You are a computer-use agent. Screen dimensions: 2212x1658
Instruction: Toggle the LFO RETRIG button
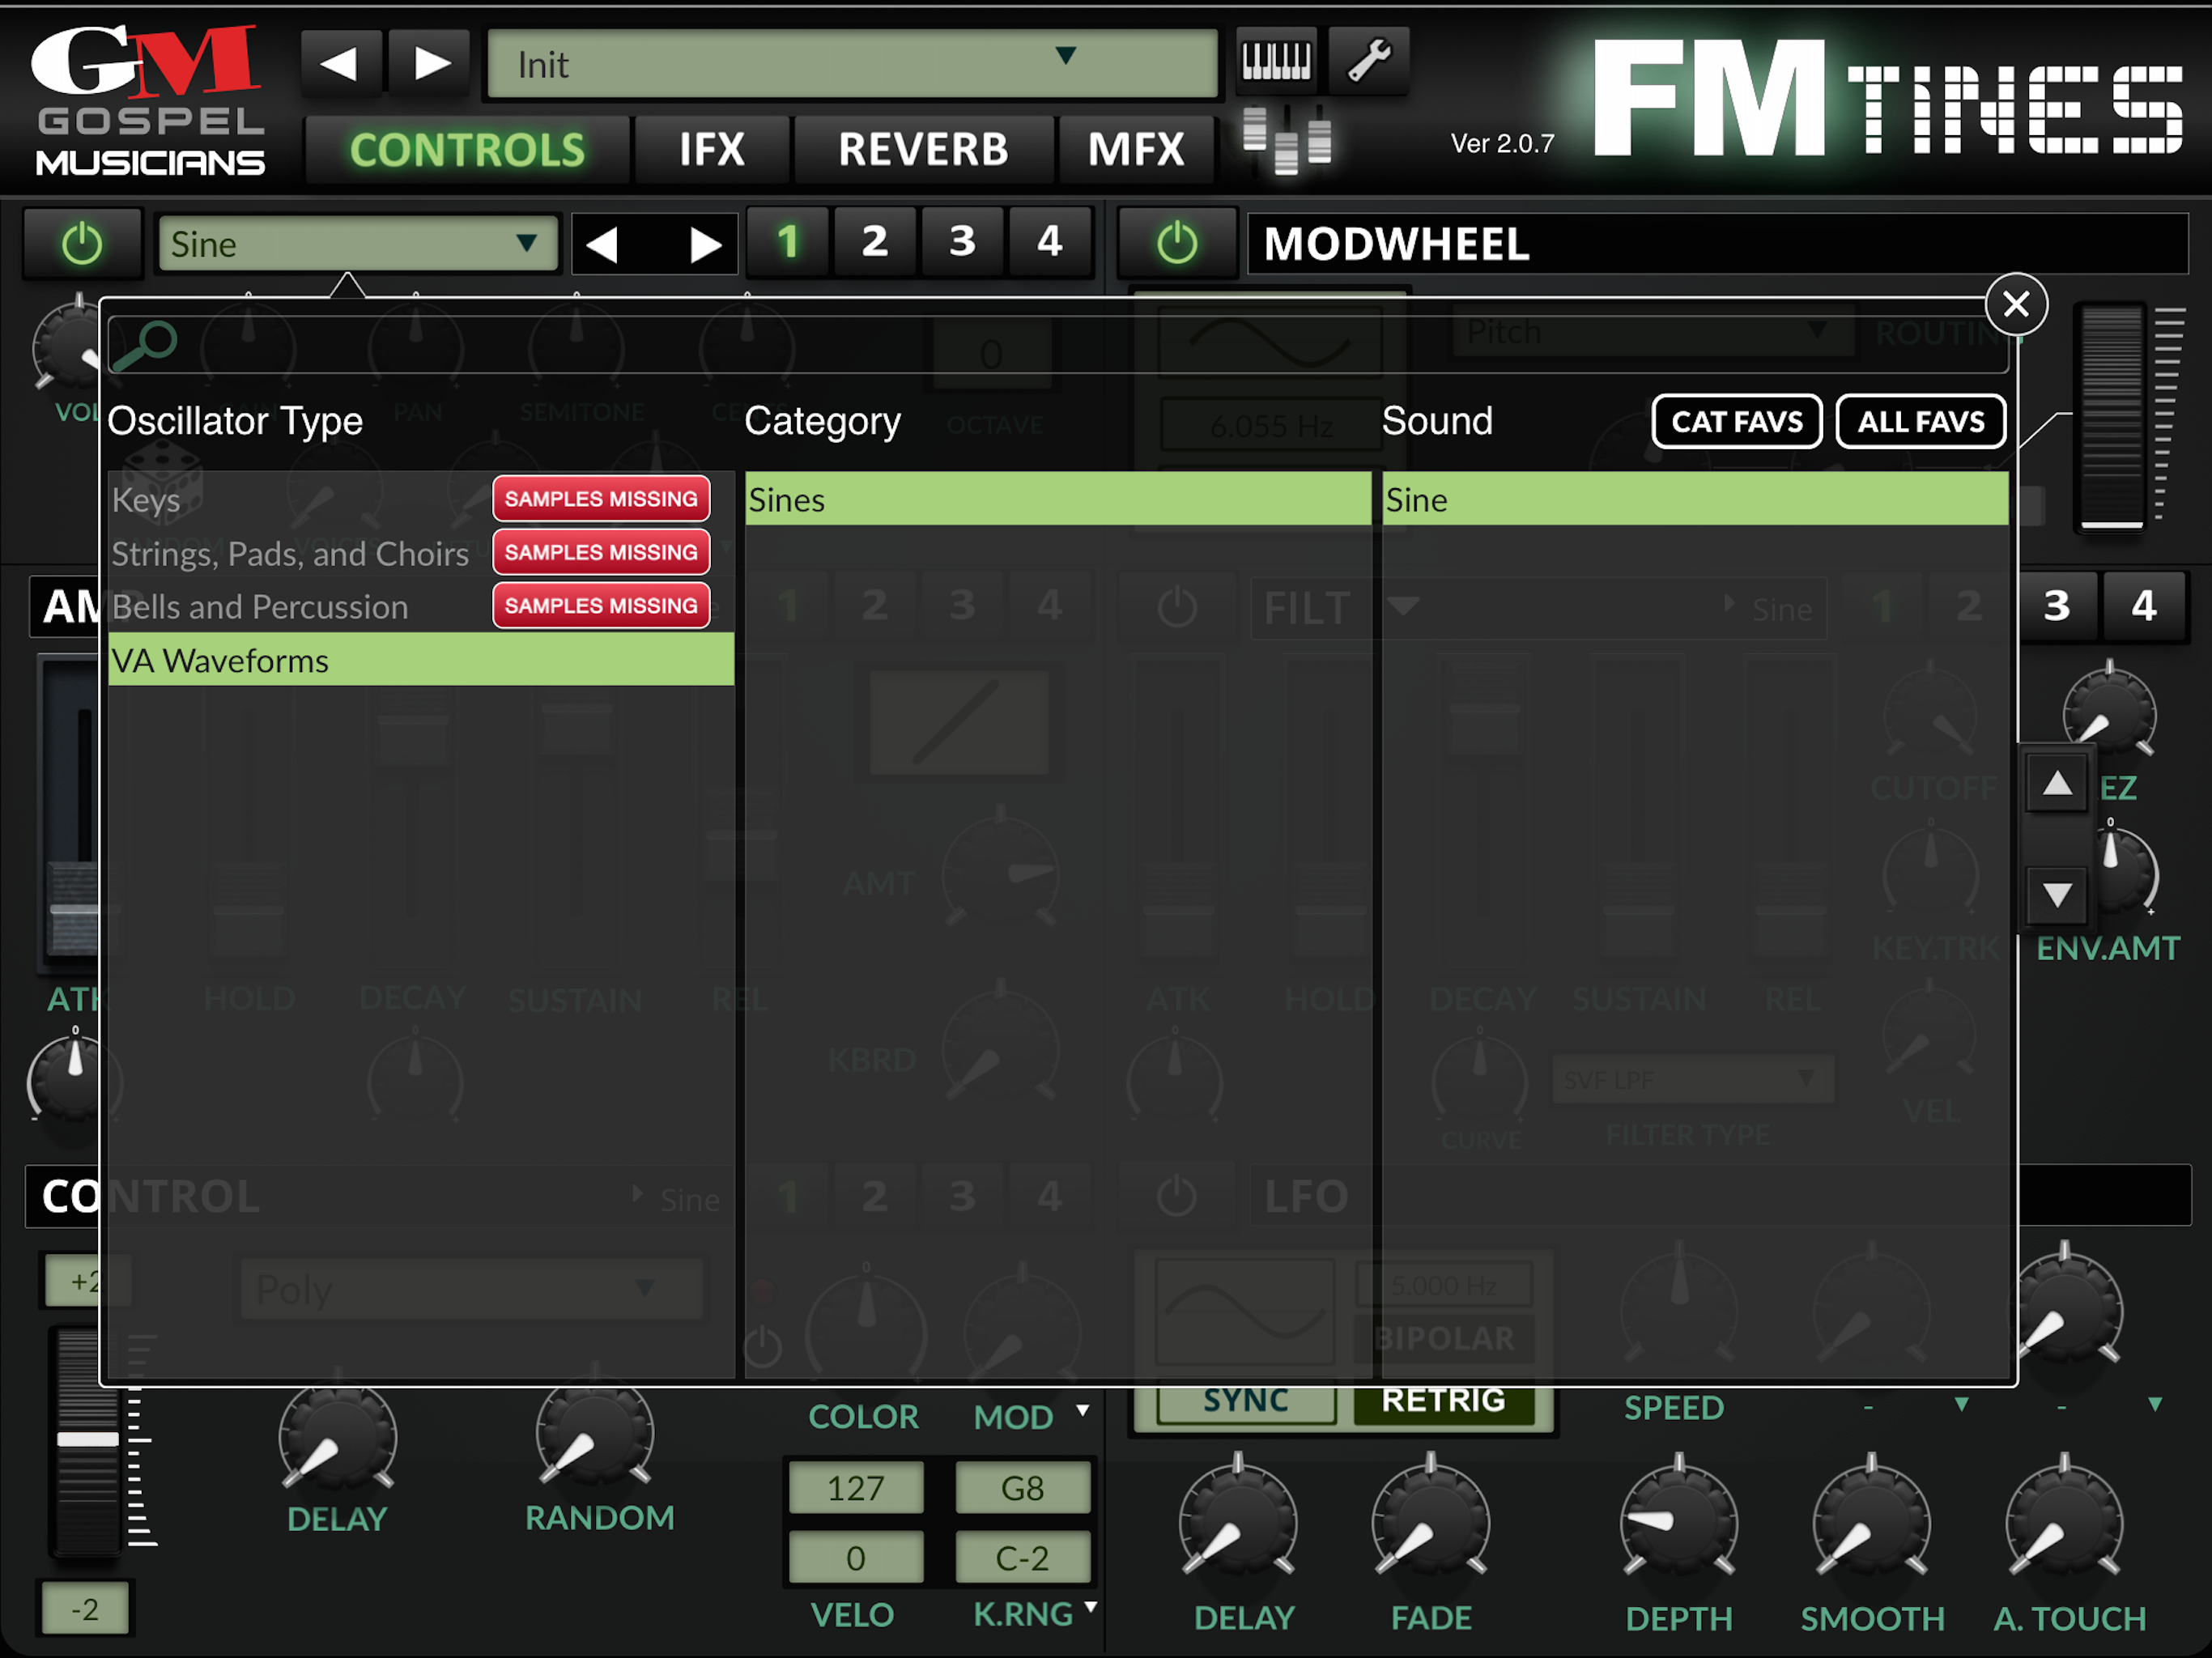(1443, 1401)
